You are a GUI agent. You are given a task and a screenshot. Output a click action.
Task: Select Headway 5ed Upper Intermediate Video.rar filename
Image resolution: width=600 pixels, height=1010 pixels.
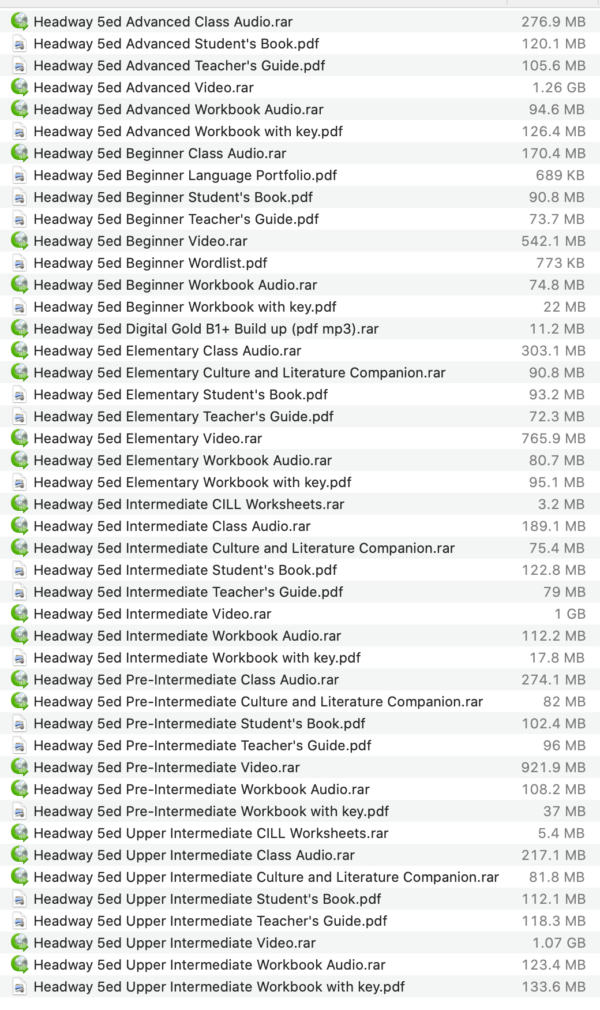pos(175,943)
